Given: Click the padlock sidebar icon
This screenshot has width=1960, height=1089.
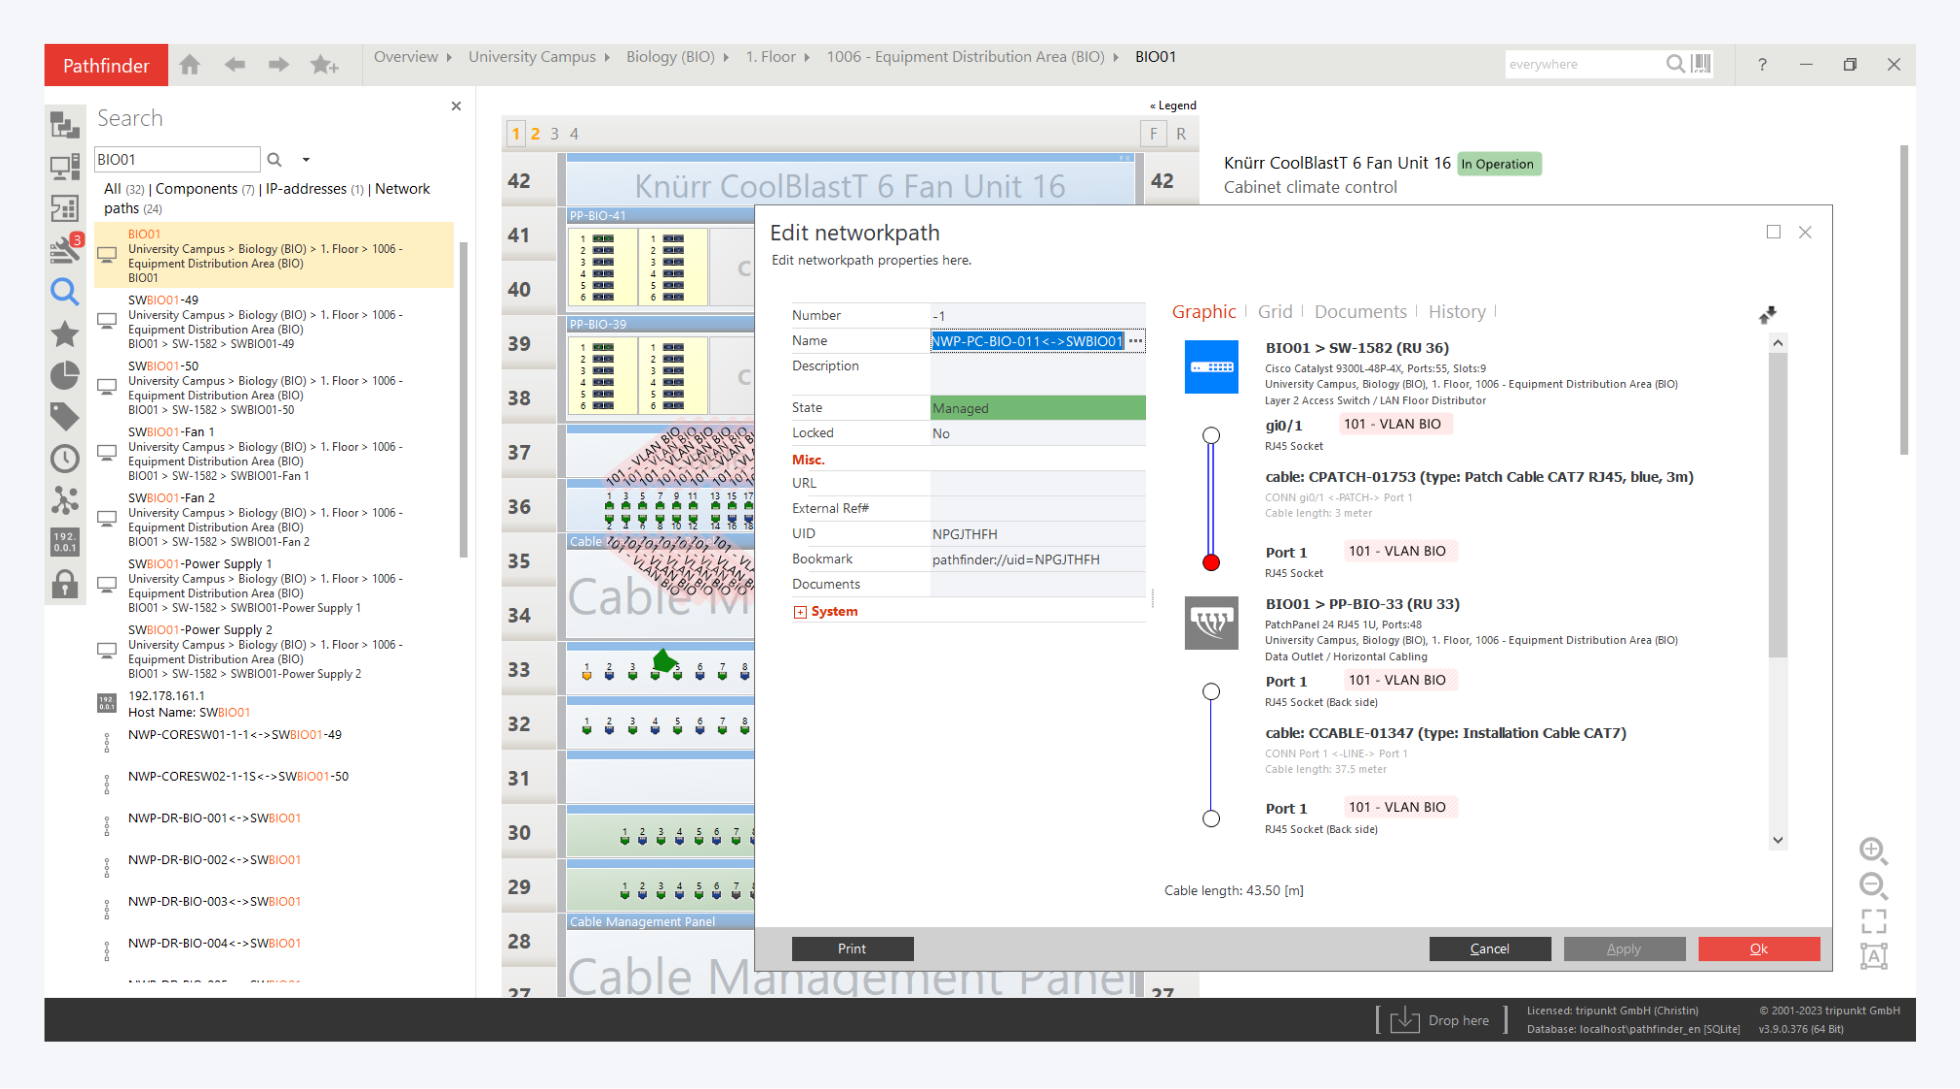Looking at the screenshot, I should coord(65,584).
